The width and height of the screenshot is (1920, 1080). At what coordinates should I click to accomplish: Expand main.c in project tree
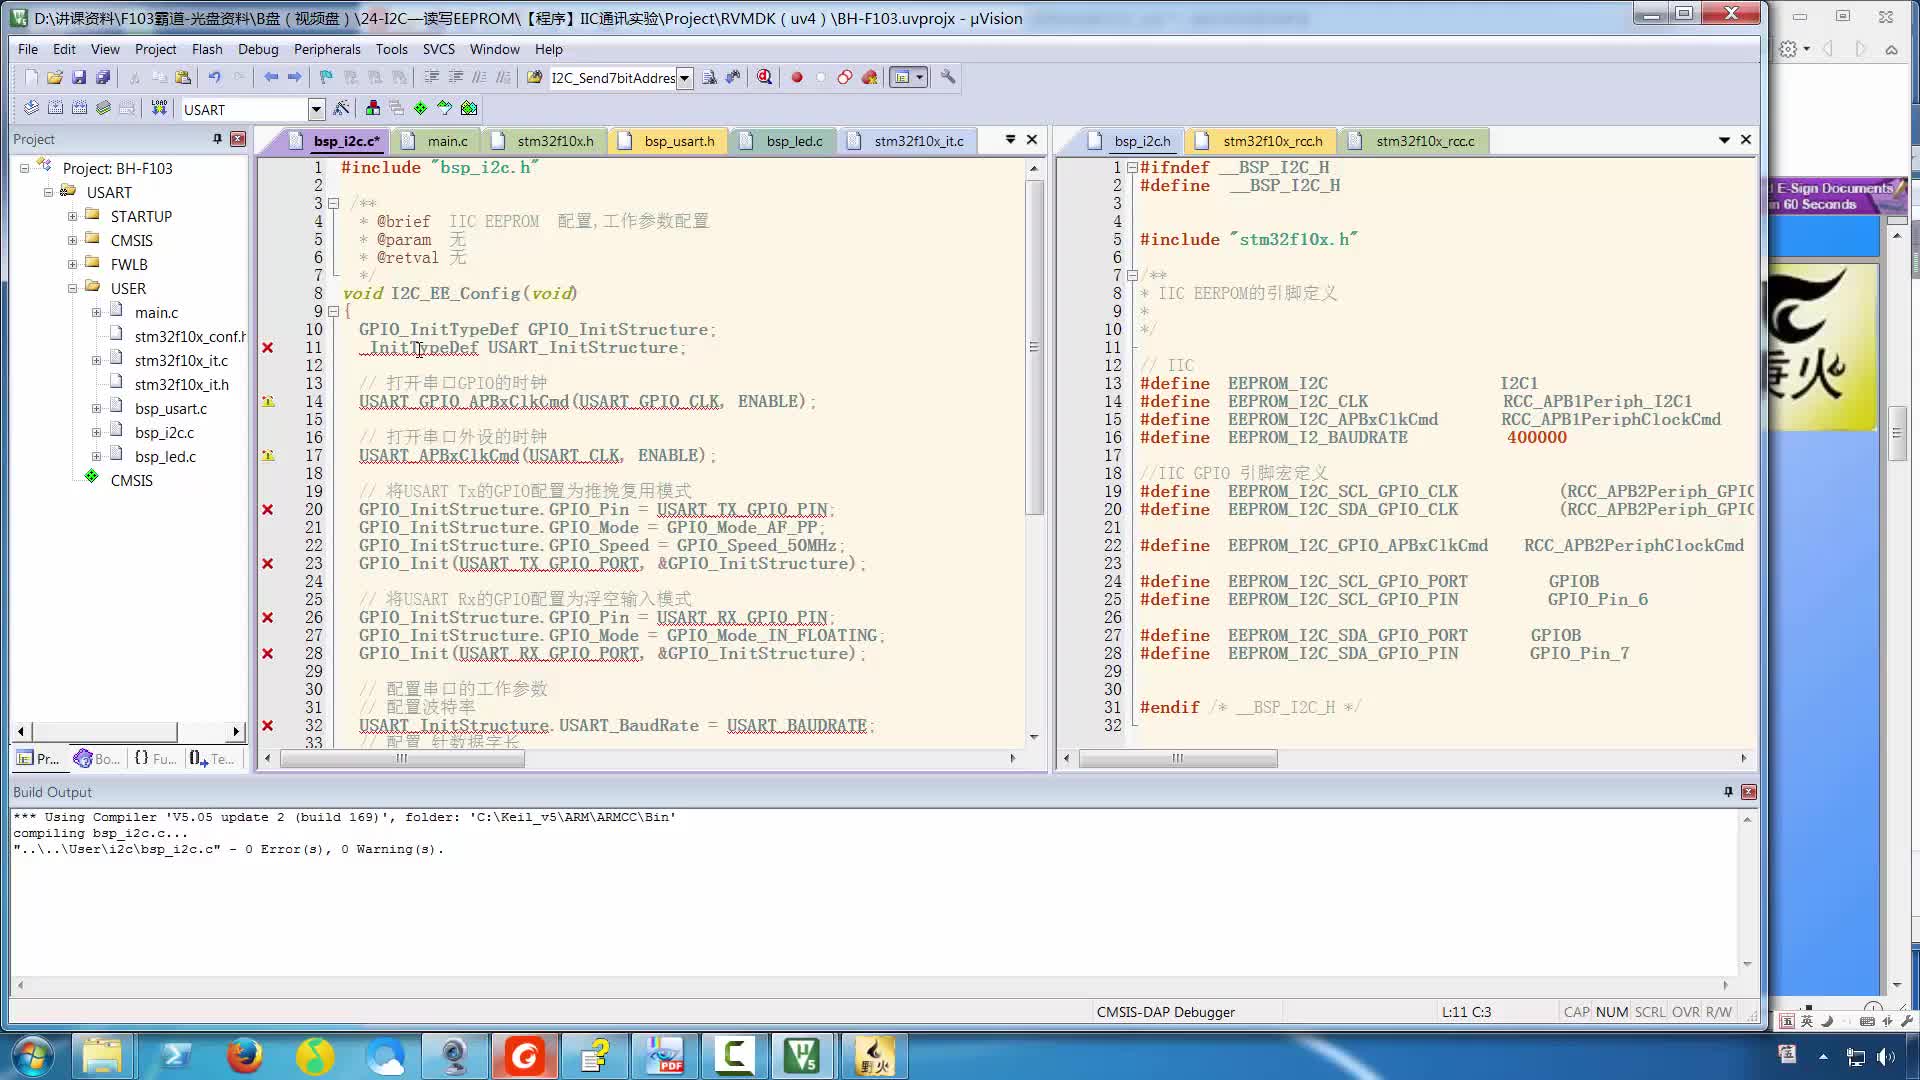pyautogui.click(x=96, y=312)
